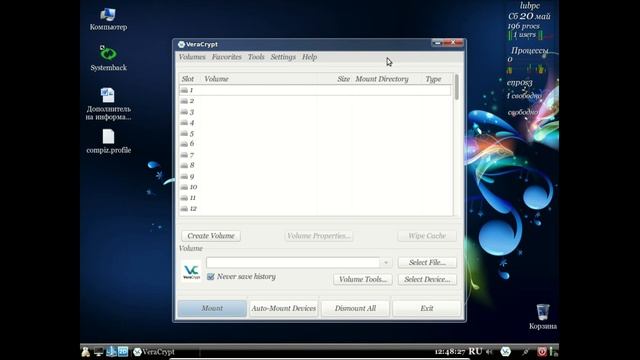640x360 pixels.
Task: Click the VeraCrypt tray icon
Action: 505,351
